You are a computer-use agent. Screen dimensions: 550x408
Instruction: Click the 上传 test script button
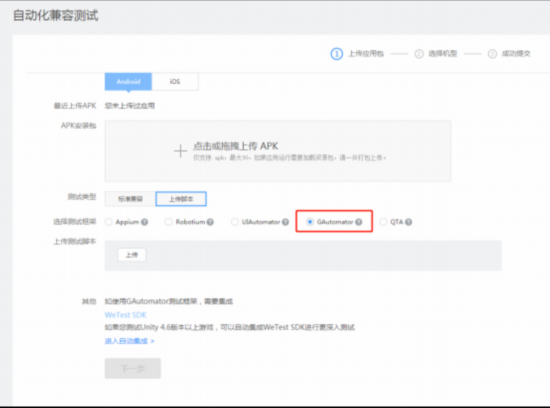[x=132, y=255]
